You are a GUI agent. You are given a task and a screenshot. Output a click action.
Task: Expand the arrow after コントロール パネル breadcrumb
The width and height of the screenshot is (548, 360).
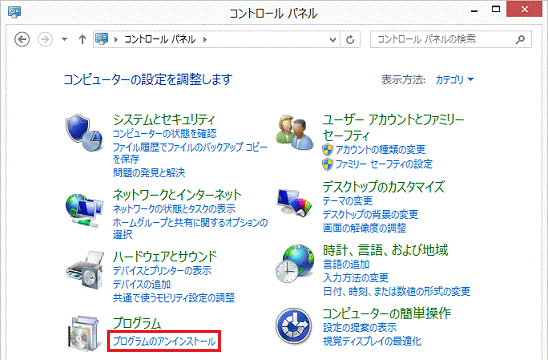[x=205, y=39]
